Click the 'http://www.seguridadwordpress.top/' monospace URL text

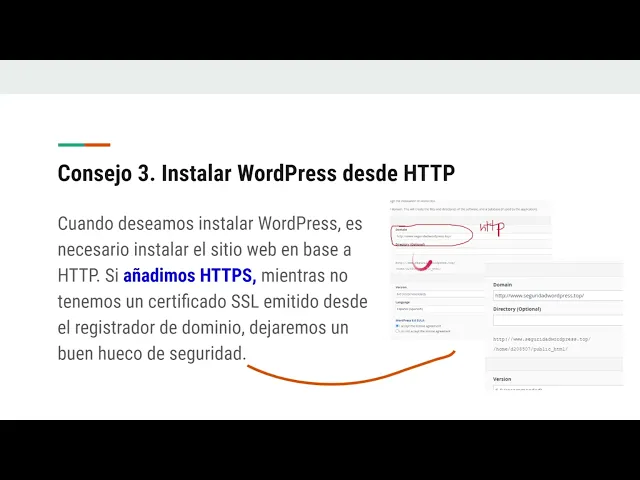[x=542, y=339]
